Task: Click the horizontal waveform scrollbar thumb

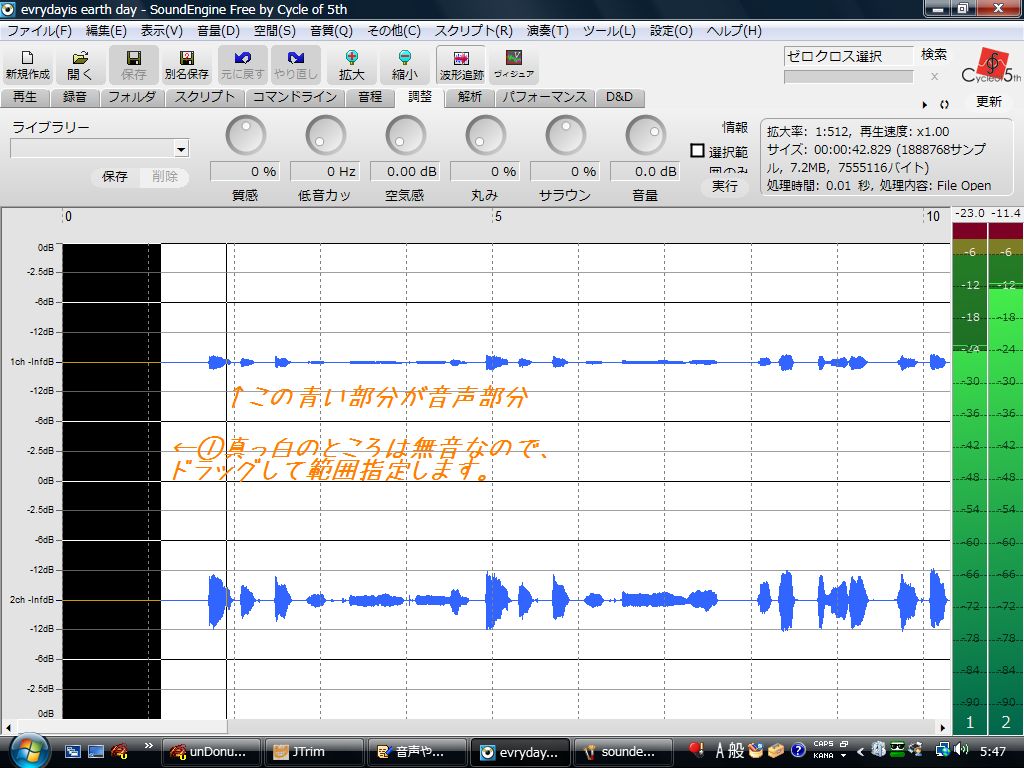Action: pos(121,727)
